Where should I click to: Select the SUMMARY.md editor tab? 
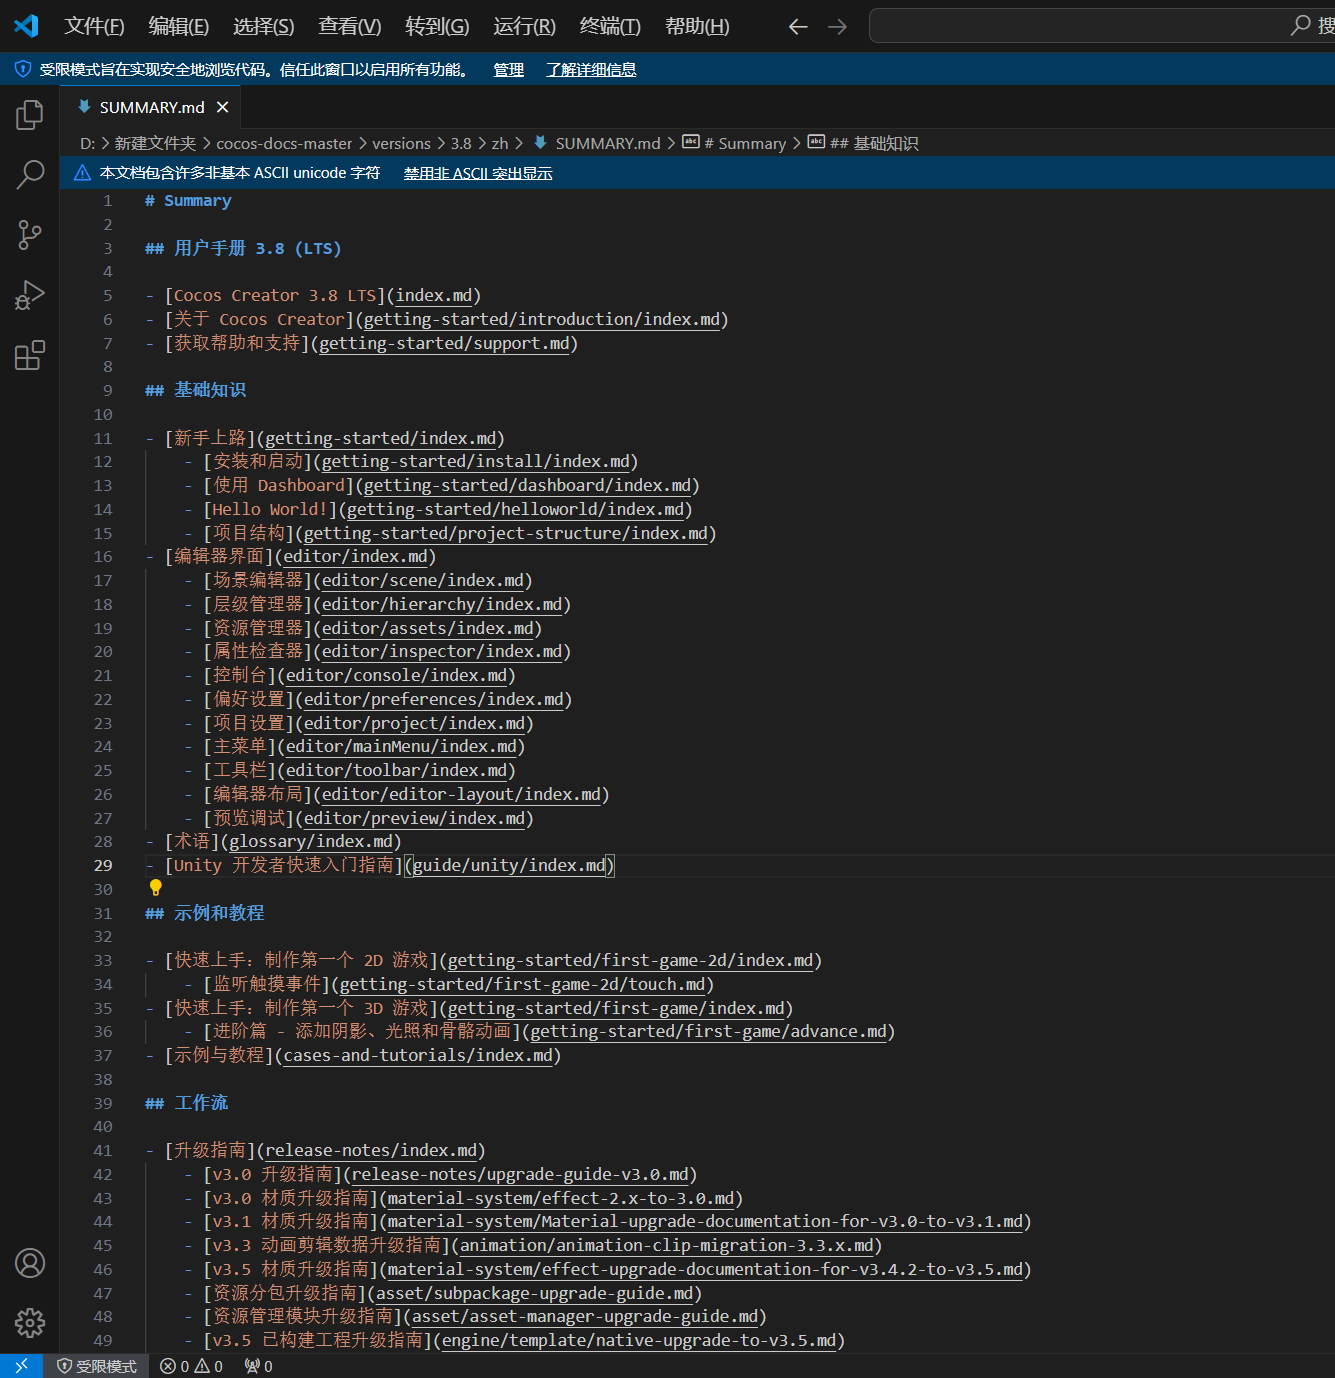(x=150, y=107)
